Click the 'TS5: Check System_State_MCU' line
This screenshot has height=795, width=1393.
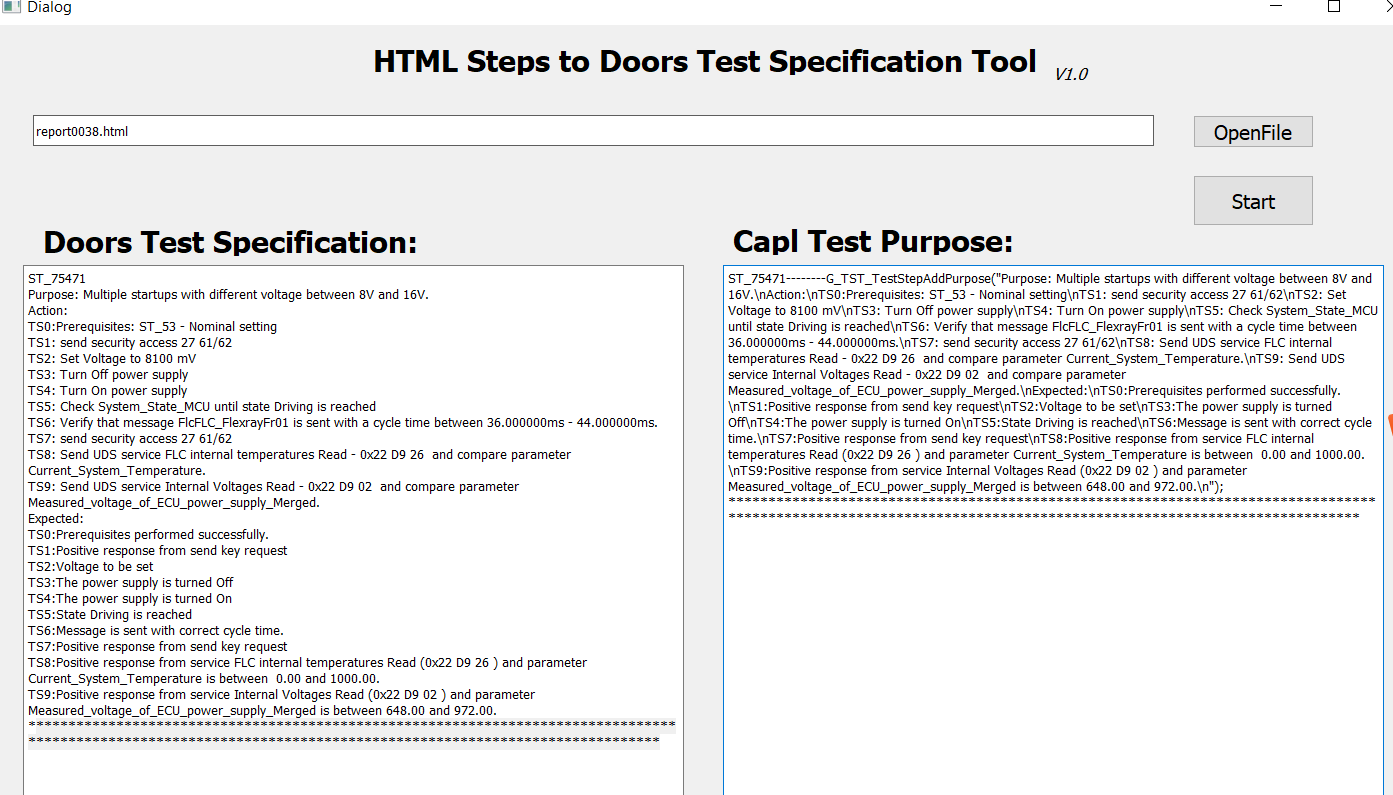point(202,407)
